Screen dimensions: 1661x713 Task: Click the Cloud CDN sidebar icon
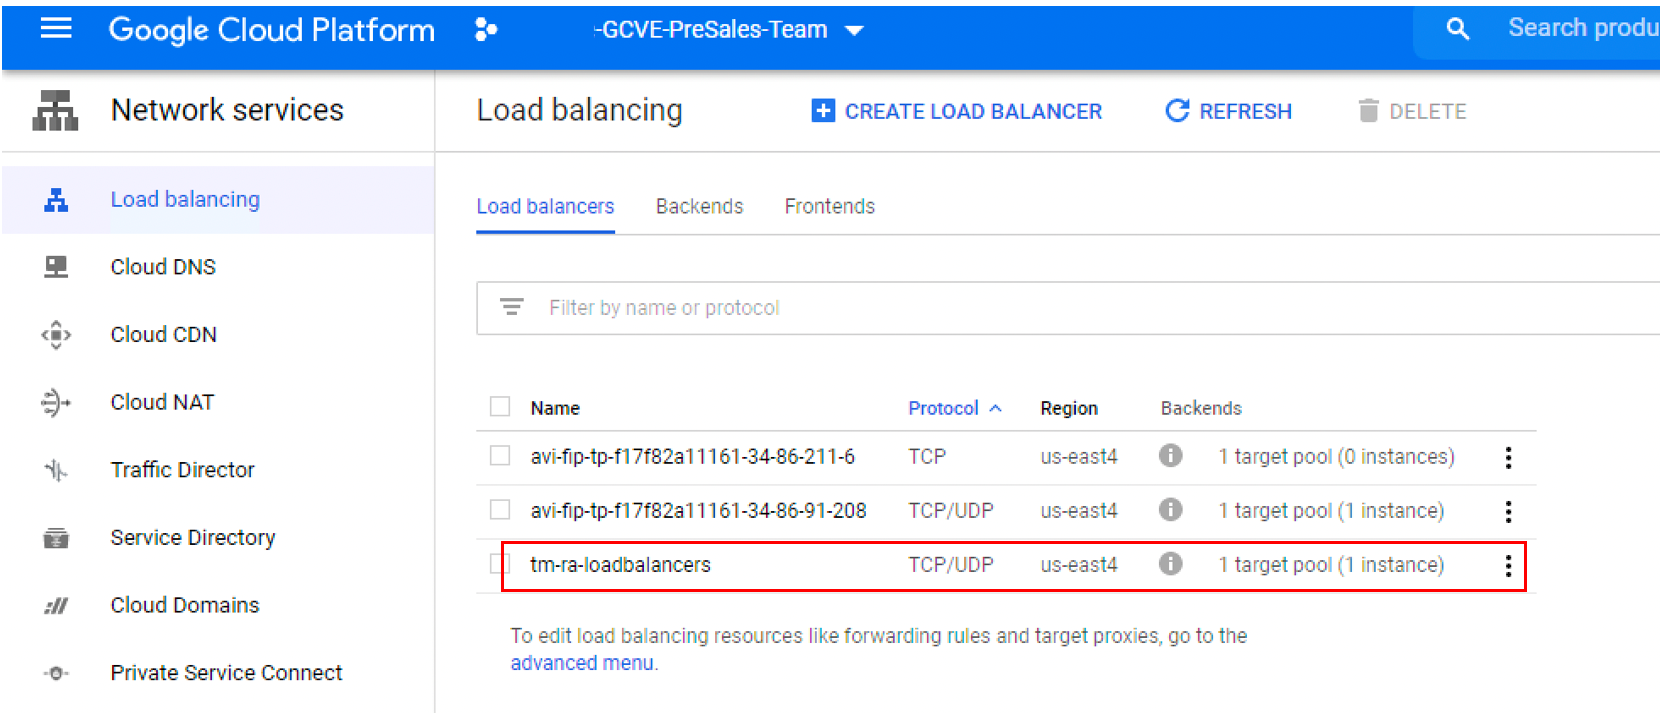pyautogui.click(x=56, y=335)
